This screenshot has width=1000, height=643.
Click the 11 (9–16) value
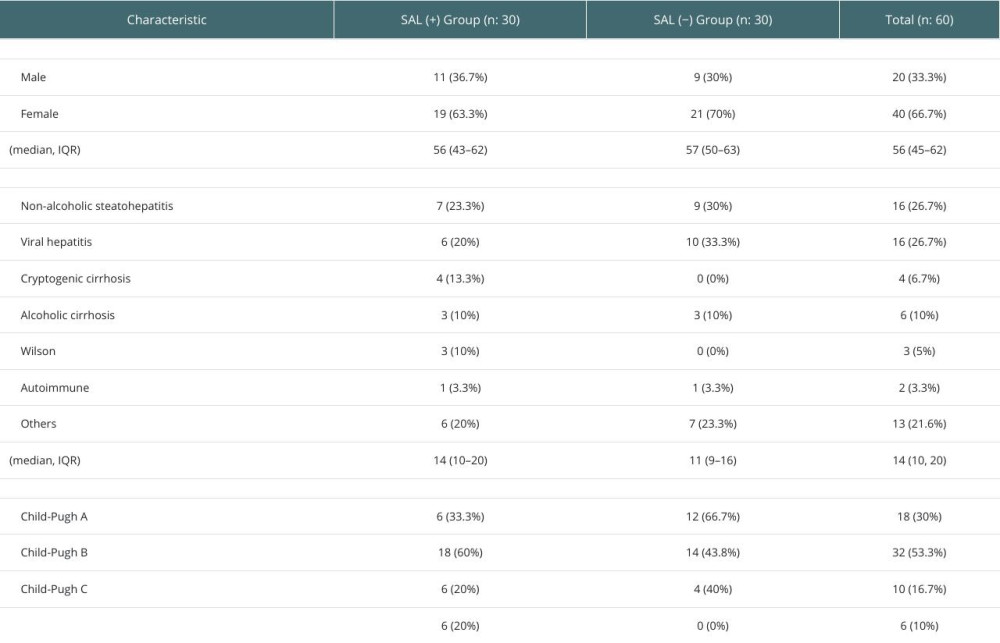click(712, 461)
